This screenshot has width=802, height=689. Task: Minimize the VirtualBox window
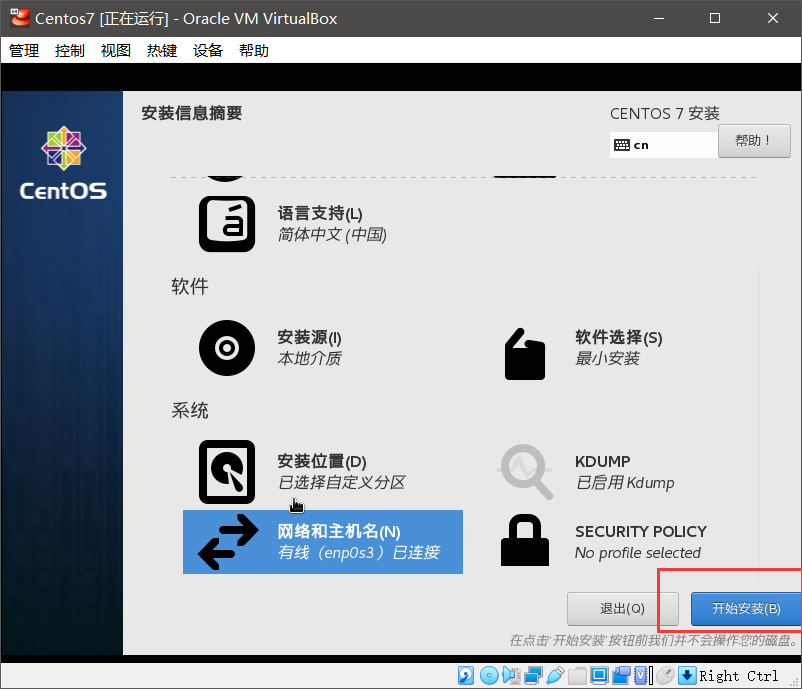pos(659,18)
